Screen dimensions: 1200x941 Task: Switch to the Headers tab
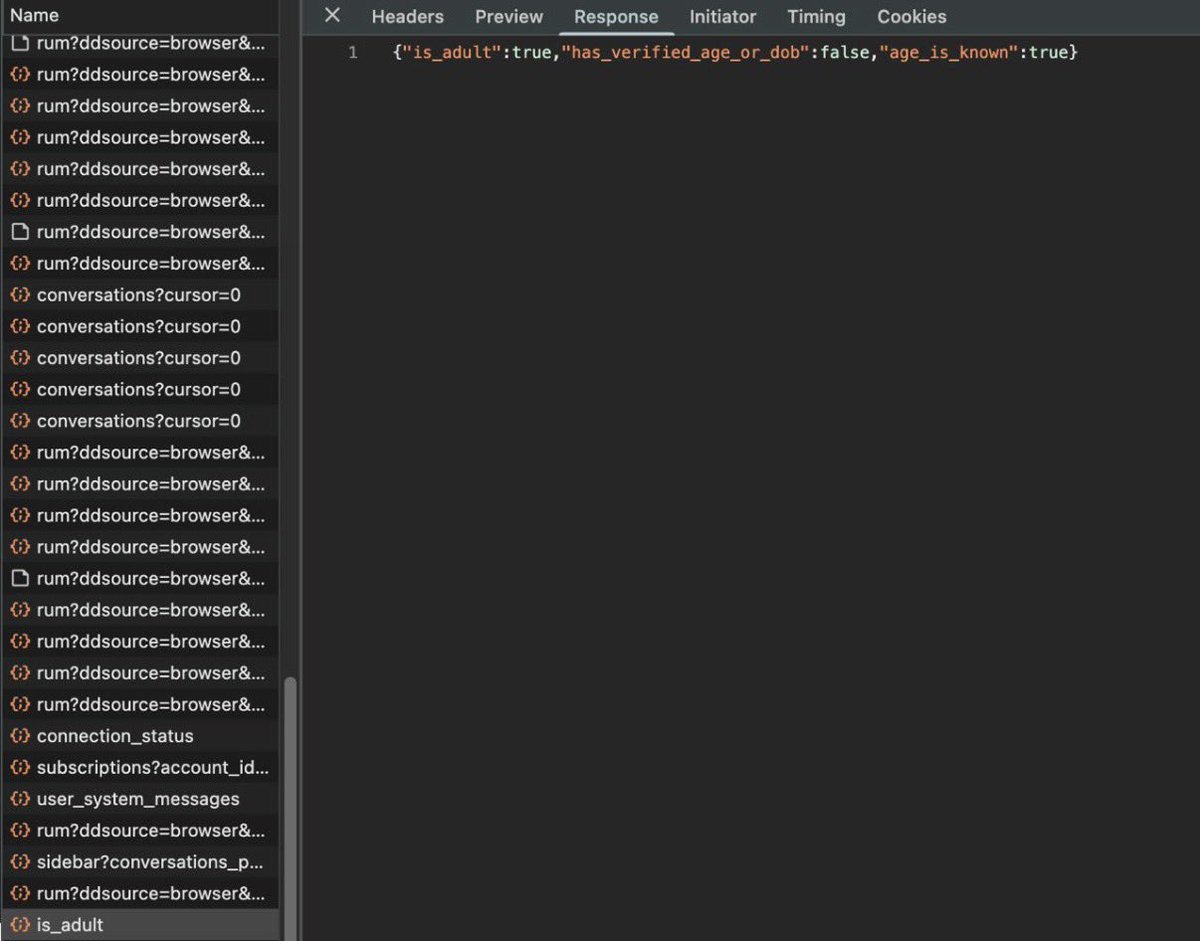tap(407, 17)
